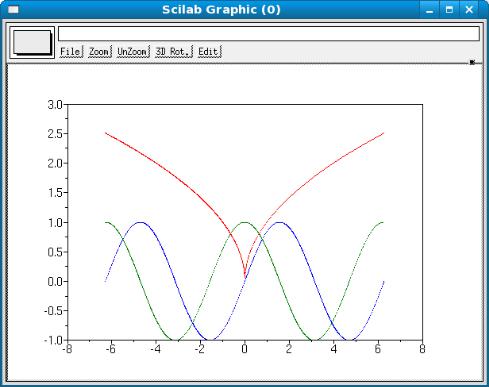The width and height of the screenshot is (489, 387).
Task: Click the y-axis label 3.0
Action: [55, 105]
